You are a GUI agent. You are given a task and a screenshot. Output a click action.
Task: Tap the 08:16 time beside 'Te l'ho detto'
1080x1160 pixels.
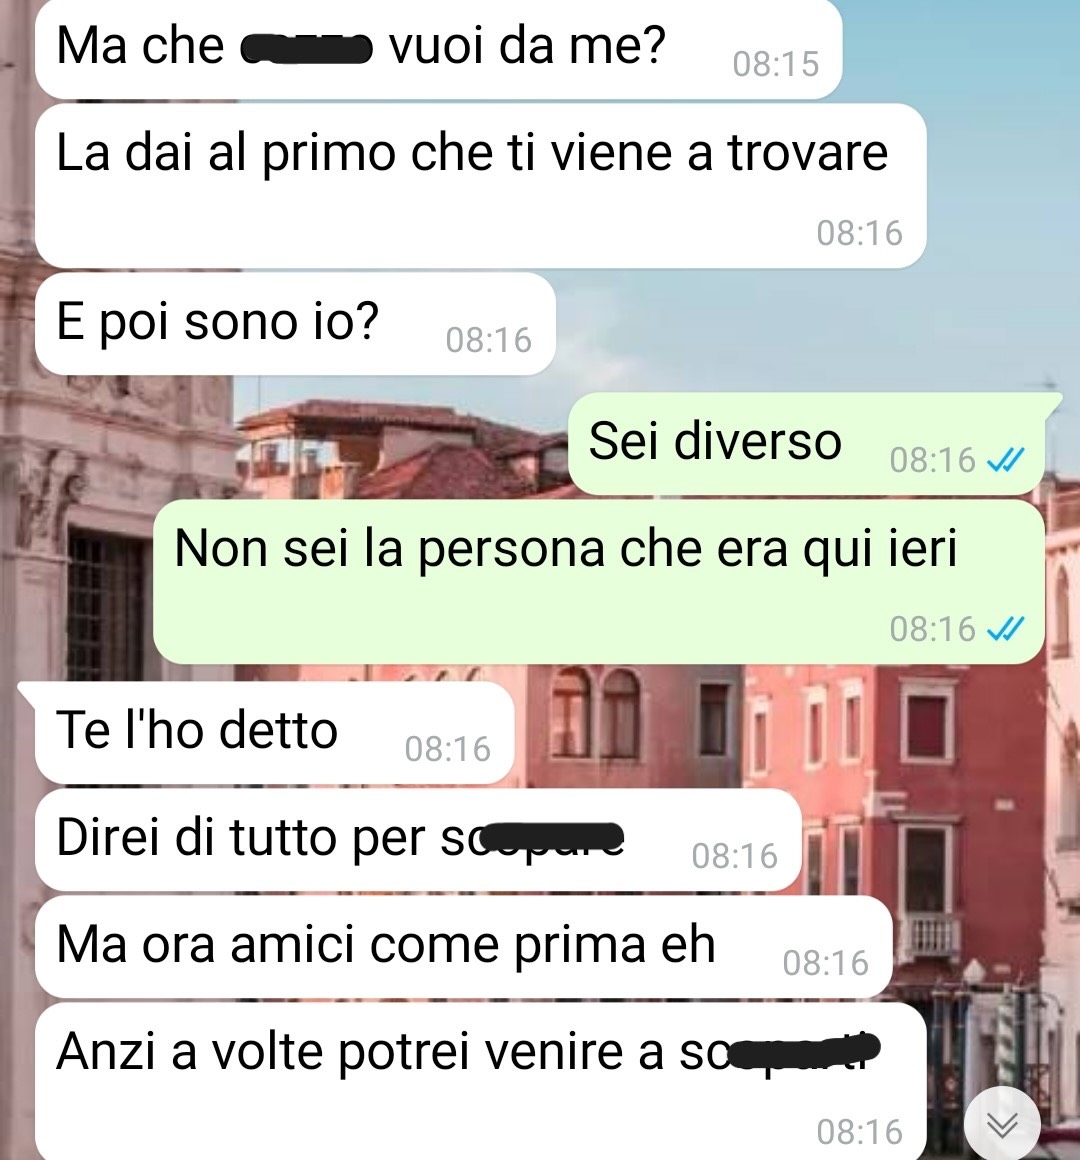click(x=448, y=749)
